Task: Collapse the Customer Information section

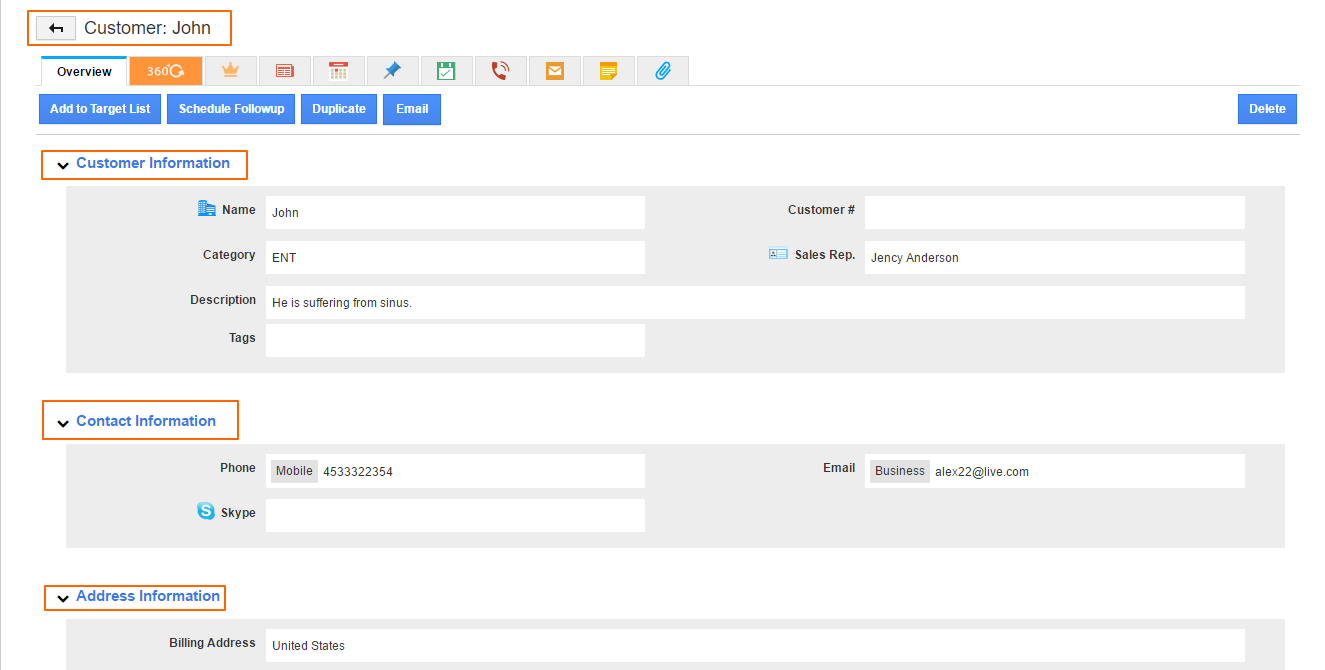Action: (63, 165)
